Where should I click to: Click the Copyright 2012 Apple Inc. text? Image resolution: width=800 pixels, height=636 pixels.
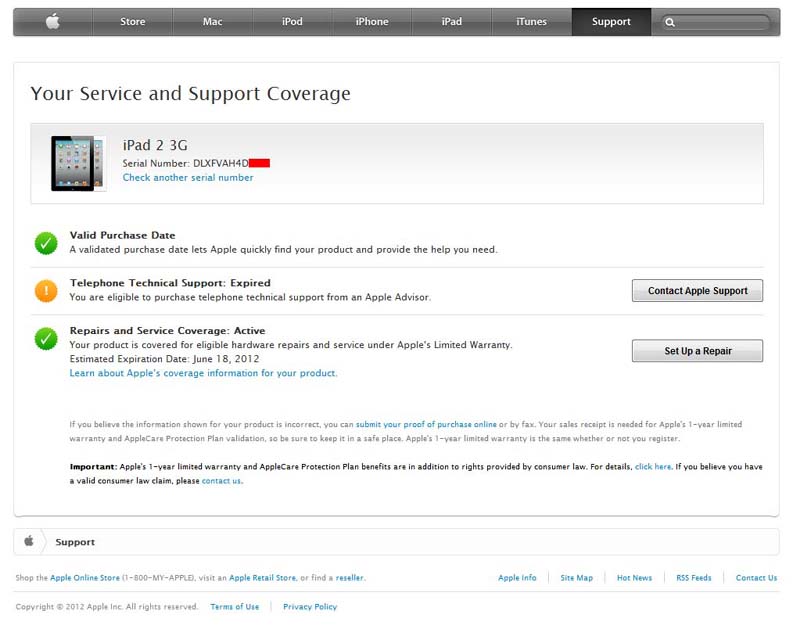click(107, 607)
